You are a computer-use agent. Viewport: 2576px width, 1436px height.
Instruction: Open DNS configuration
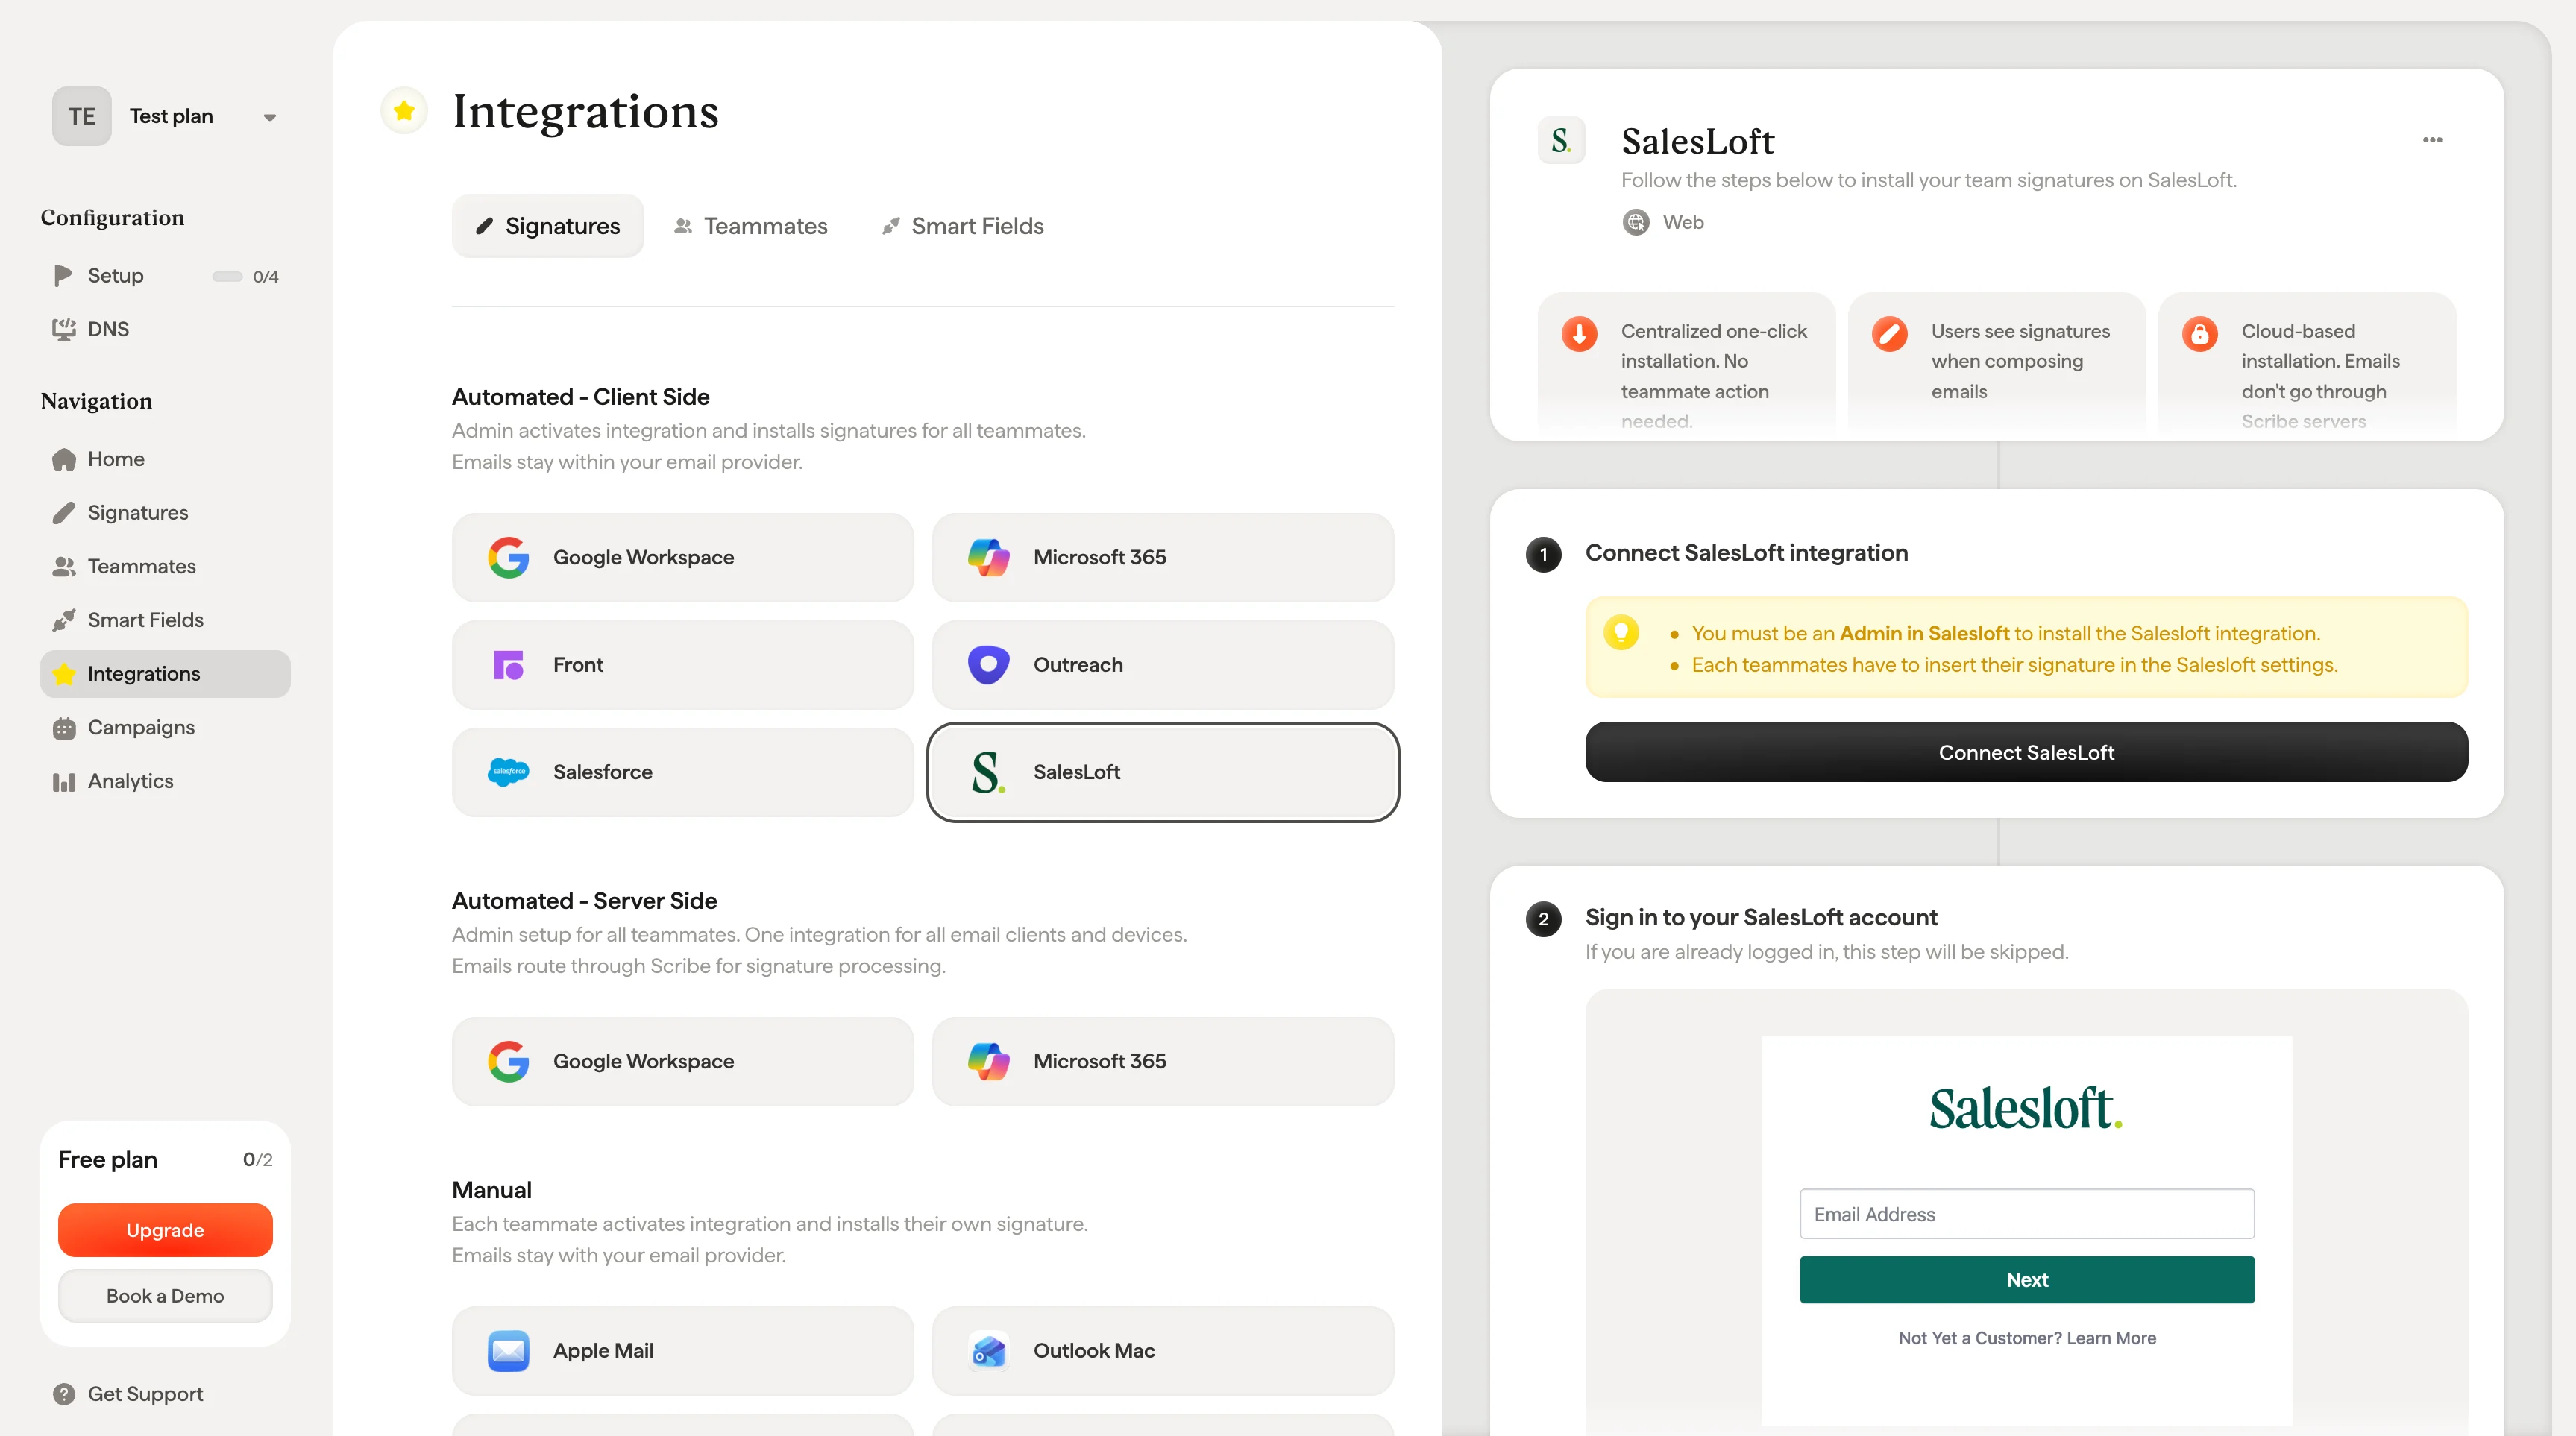tap(165, 329)
